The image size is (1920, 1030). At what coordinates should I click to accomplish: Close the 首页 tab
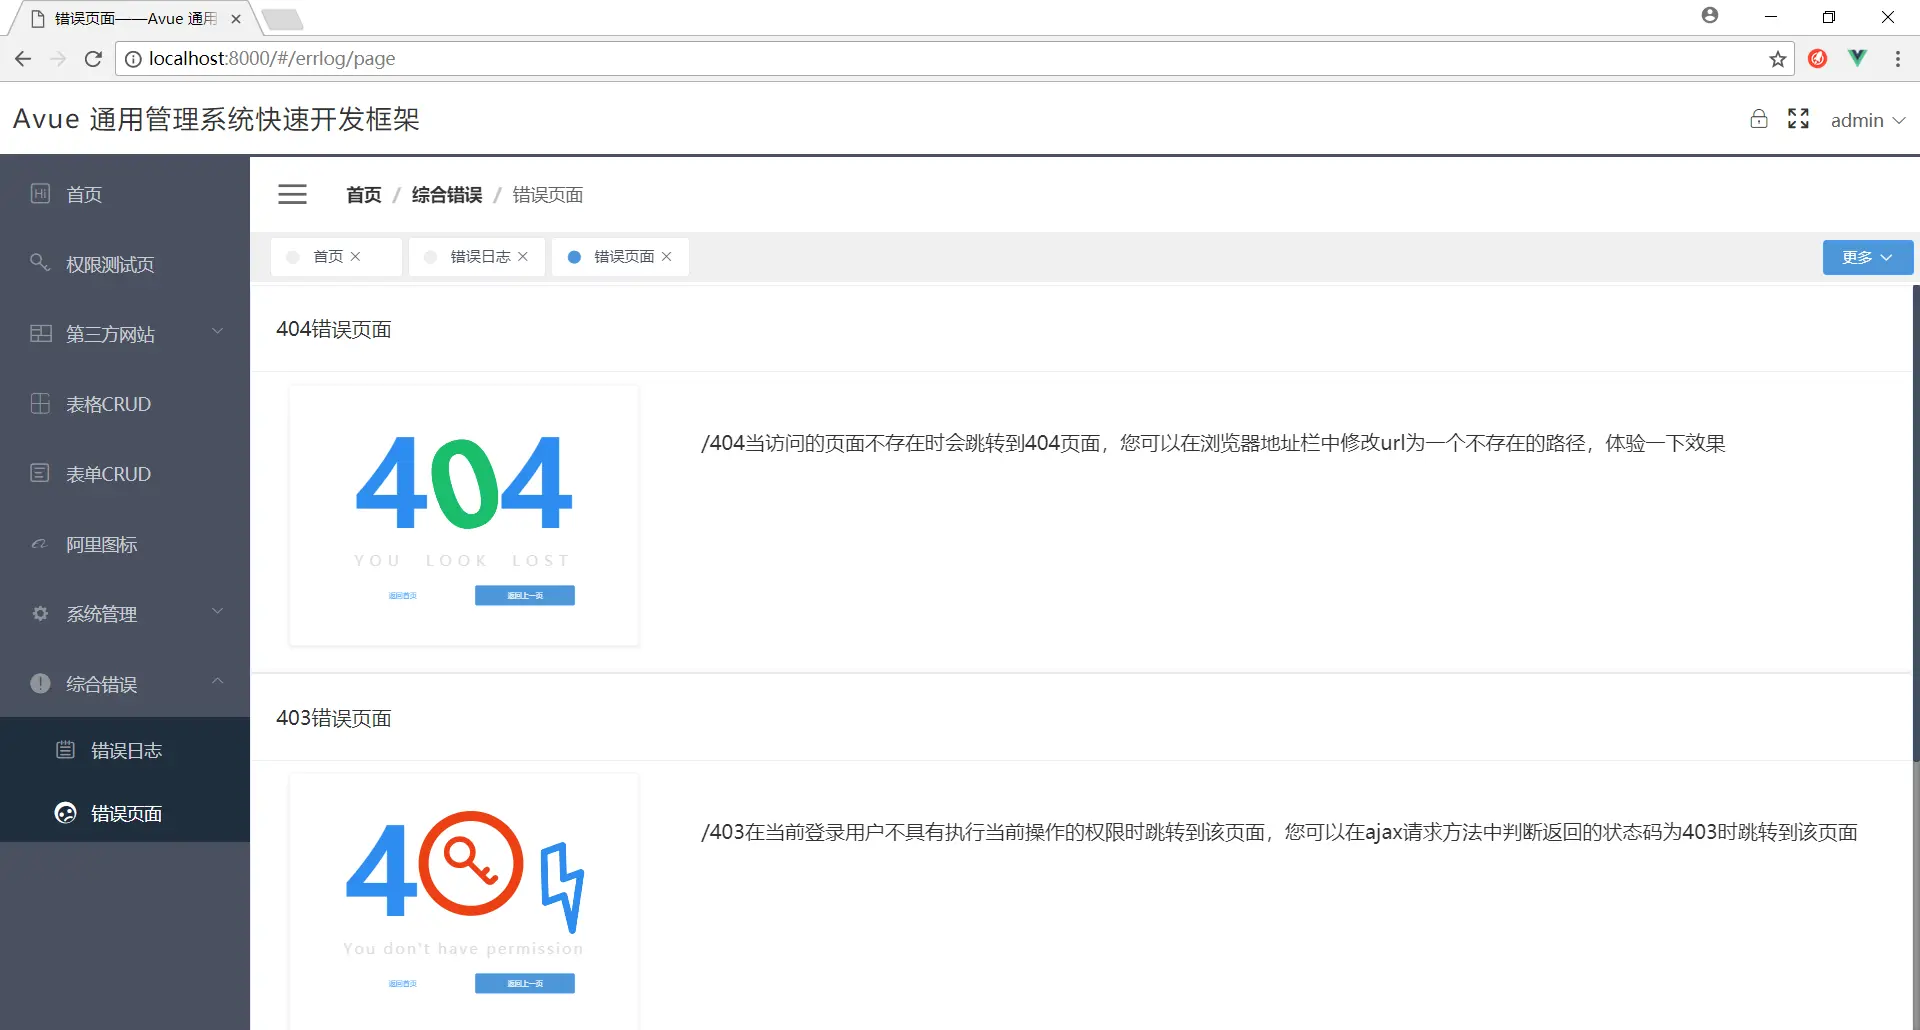(355, 257)
